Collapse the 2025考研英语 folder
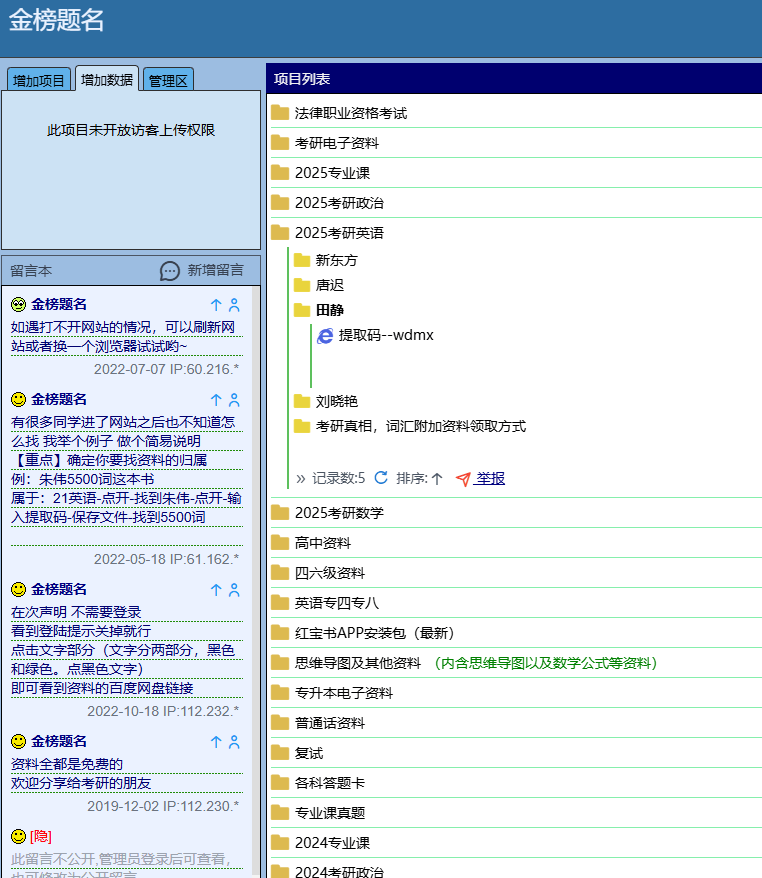The image size is (762, 878). 338,233
